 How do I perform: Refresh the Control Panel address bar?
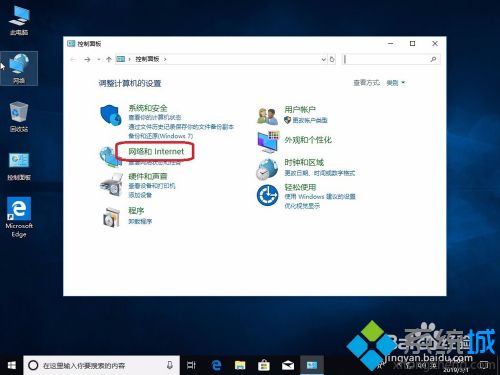332,59
